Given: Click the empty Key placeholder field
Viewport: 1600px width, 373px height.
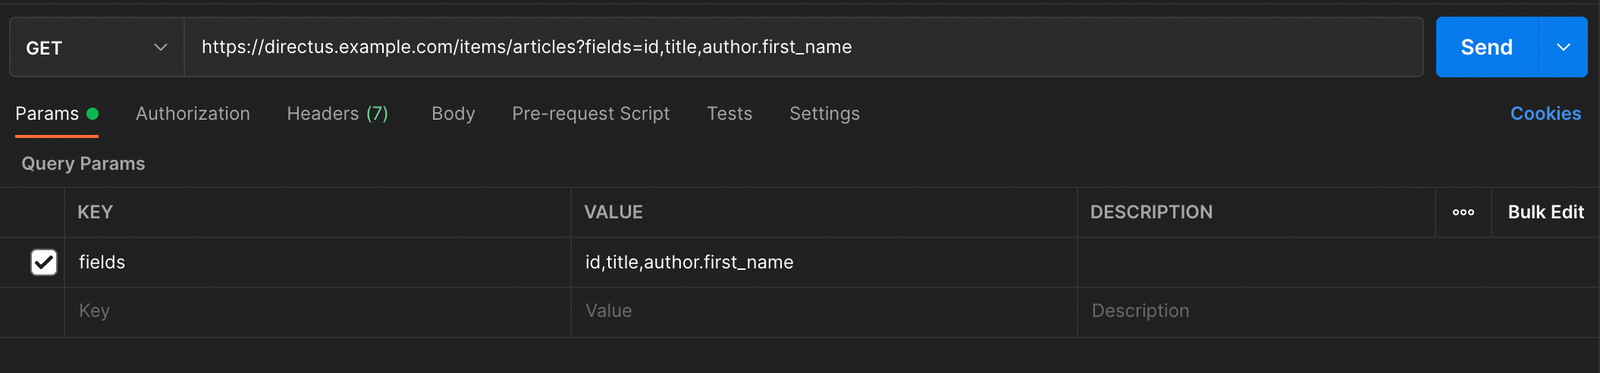Looking at the screenshot, I should point(318,311).
